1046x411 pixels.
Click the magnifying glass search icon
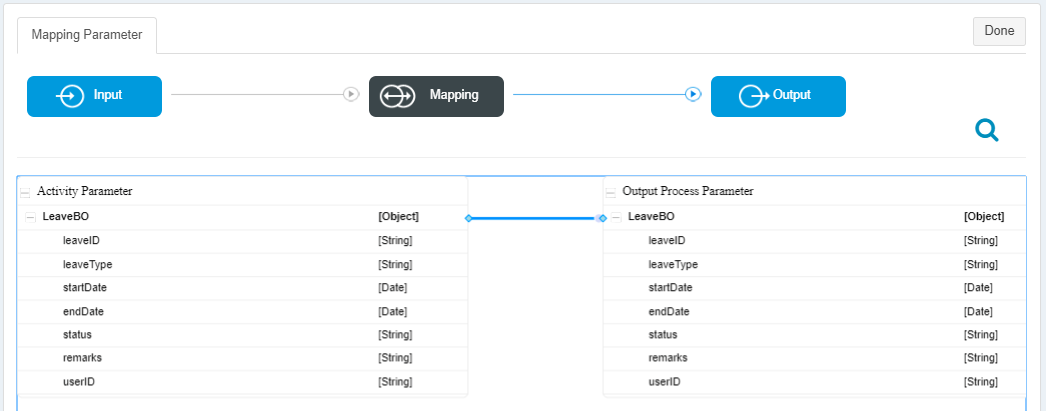[987, 130]
